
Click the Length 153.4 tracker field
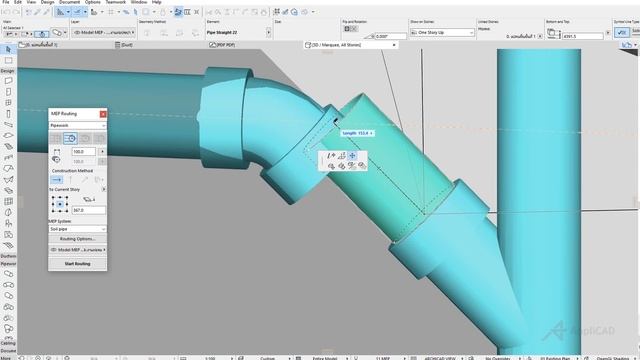pos(357,133)
